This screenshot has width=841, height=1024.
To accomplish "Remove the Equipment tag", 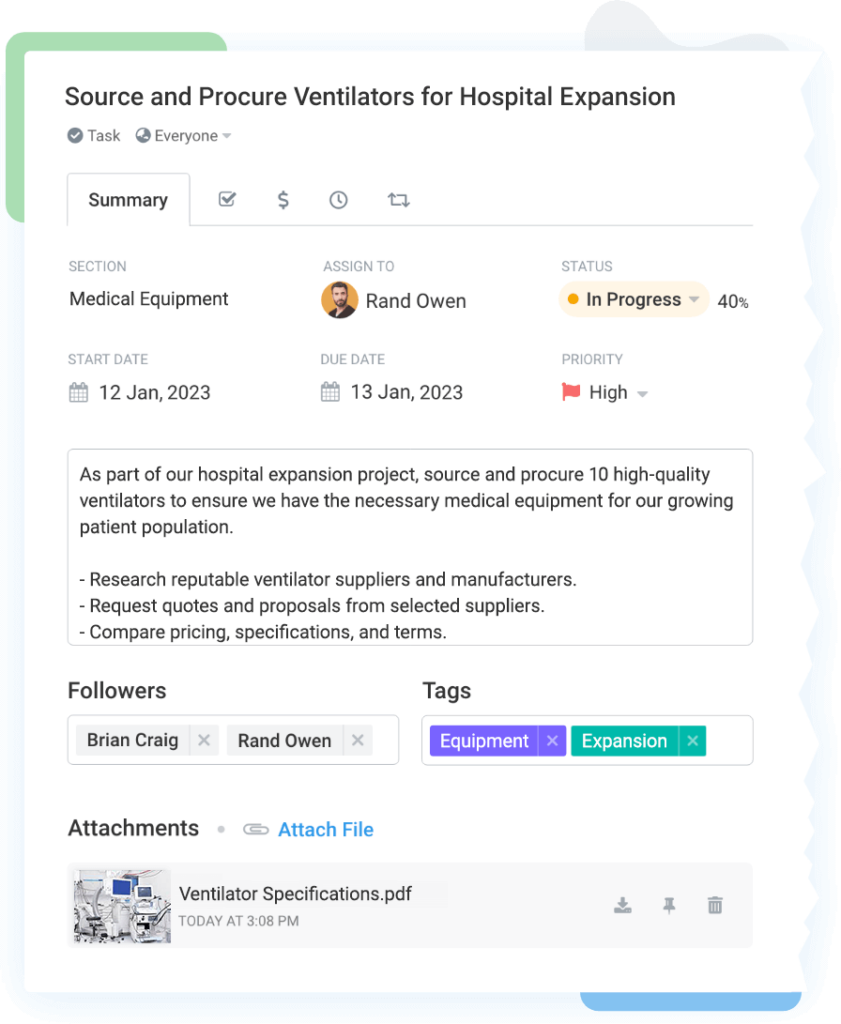I will (x=552, y=741).
